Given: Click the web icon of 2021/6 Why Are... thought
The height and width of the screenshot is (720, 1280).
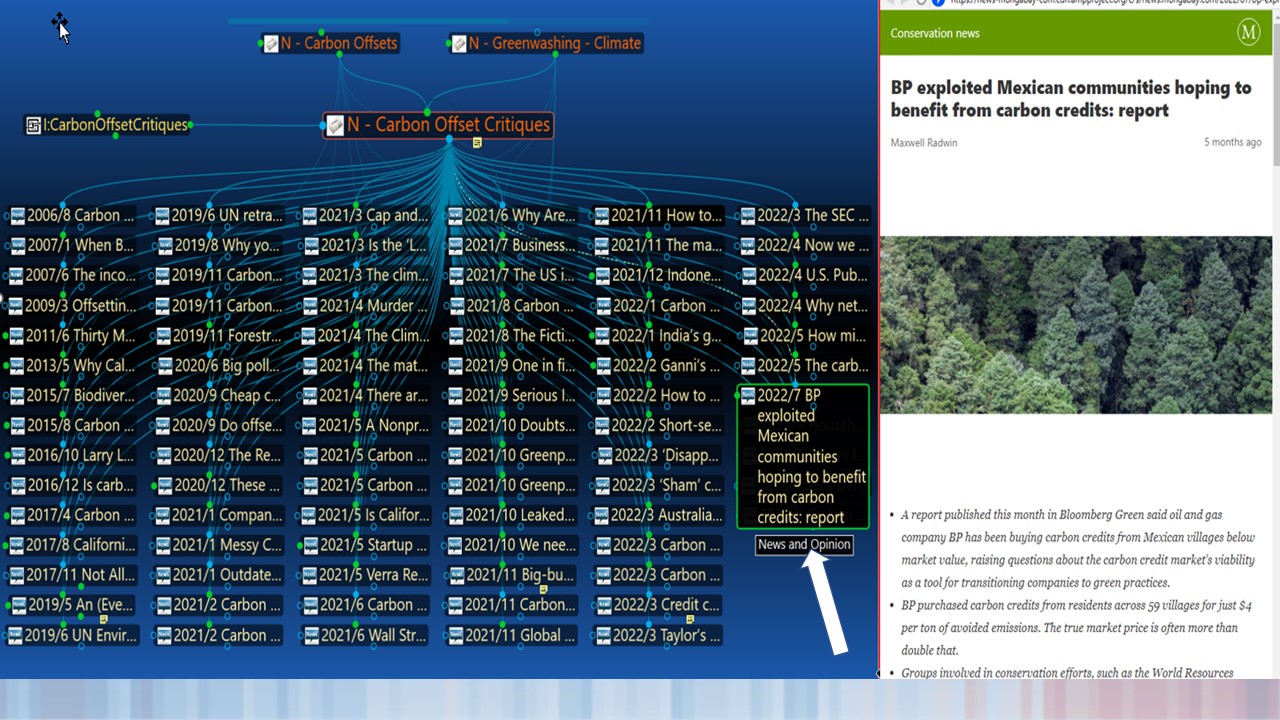Looking at the screenshot, I should tap(456, 216).
